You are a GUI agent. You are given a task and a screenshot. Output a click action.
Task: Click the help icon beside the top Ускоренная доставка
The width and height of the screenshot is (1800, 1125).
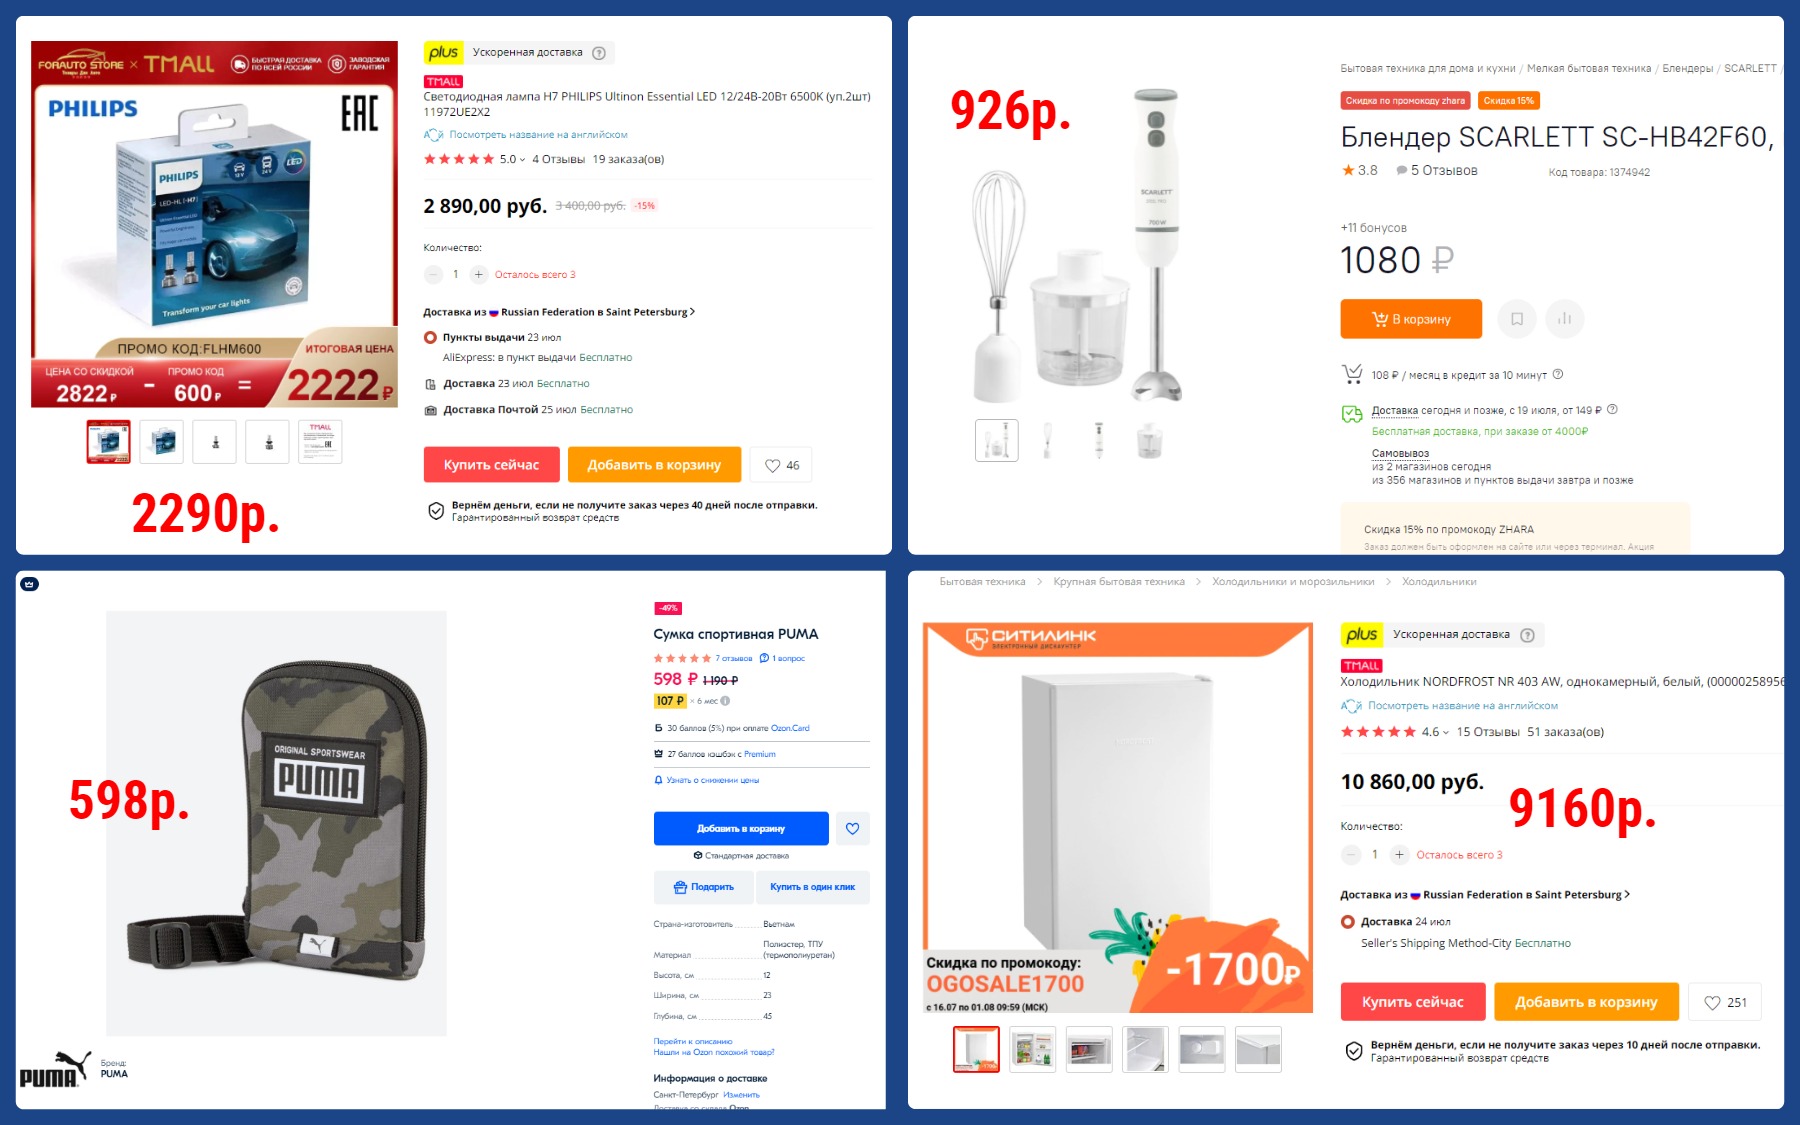pyautogui.click(x=599, y=53)
